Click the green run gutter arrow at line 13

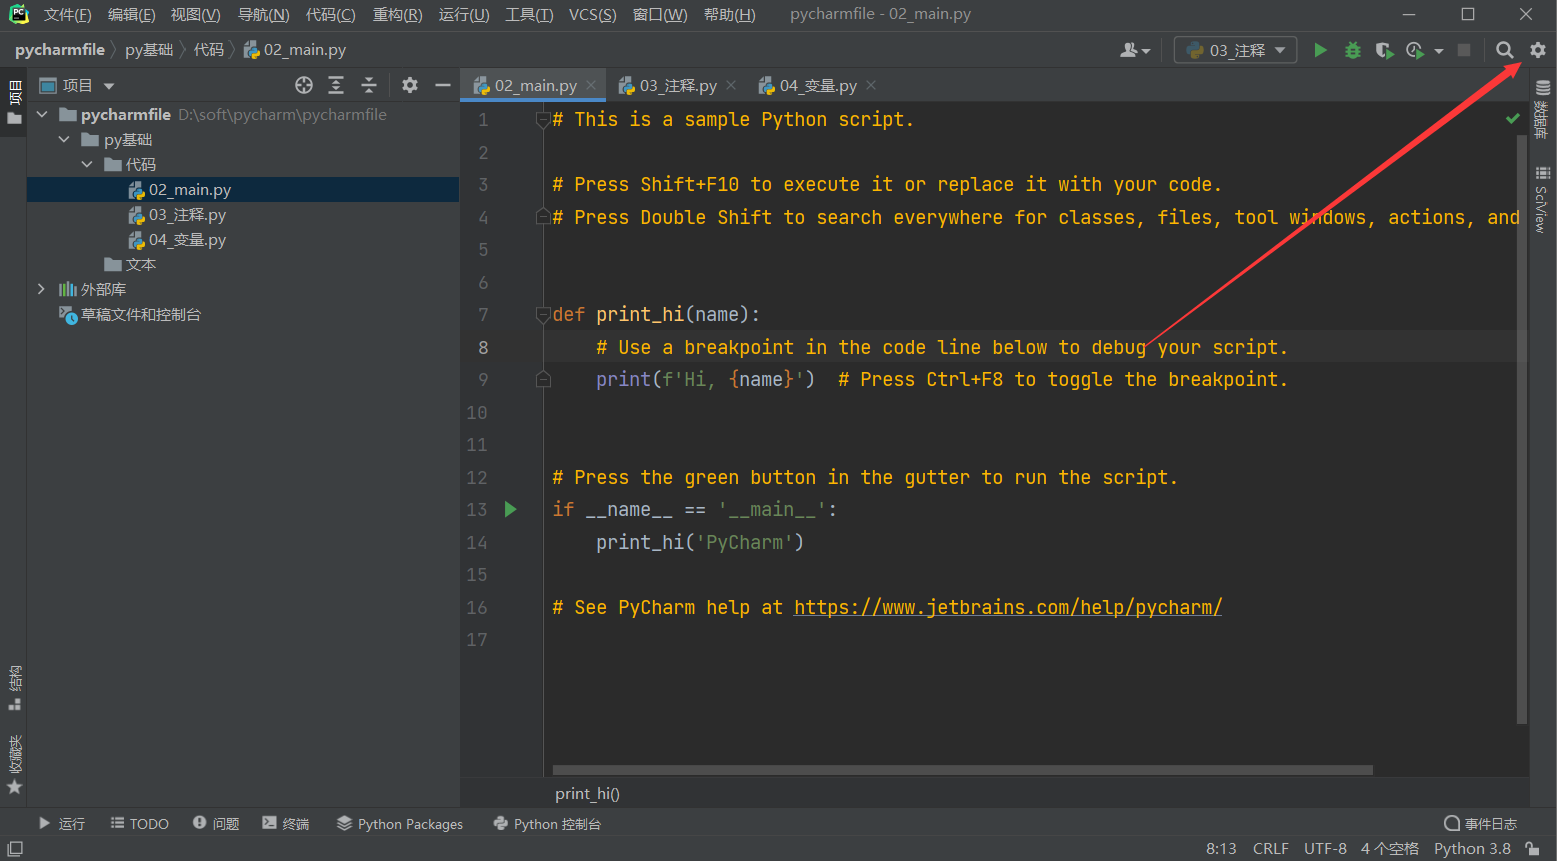tap(511, 509)
